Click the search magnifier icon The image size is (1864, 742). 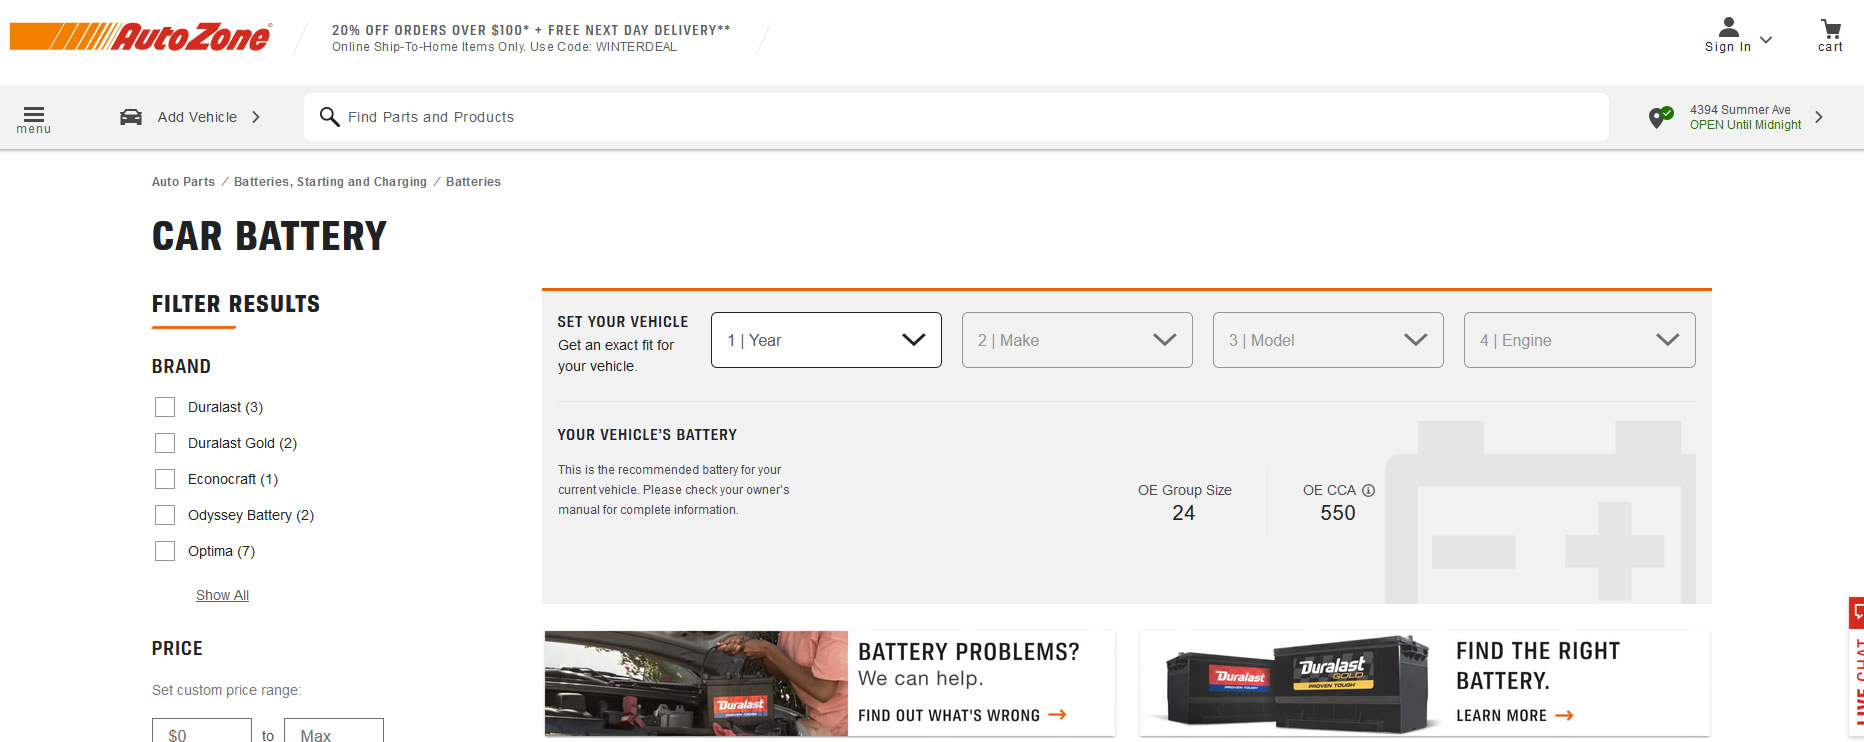pos(329,117)
